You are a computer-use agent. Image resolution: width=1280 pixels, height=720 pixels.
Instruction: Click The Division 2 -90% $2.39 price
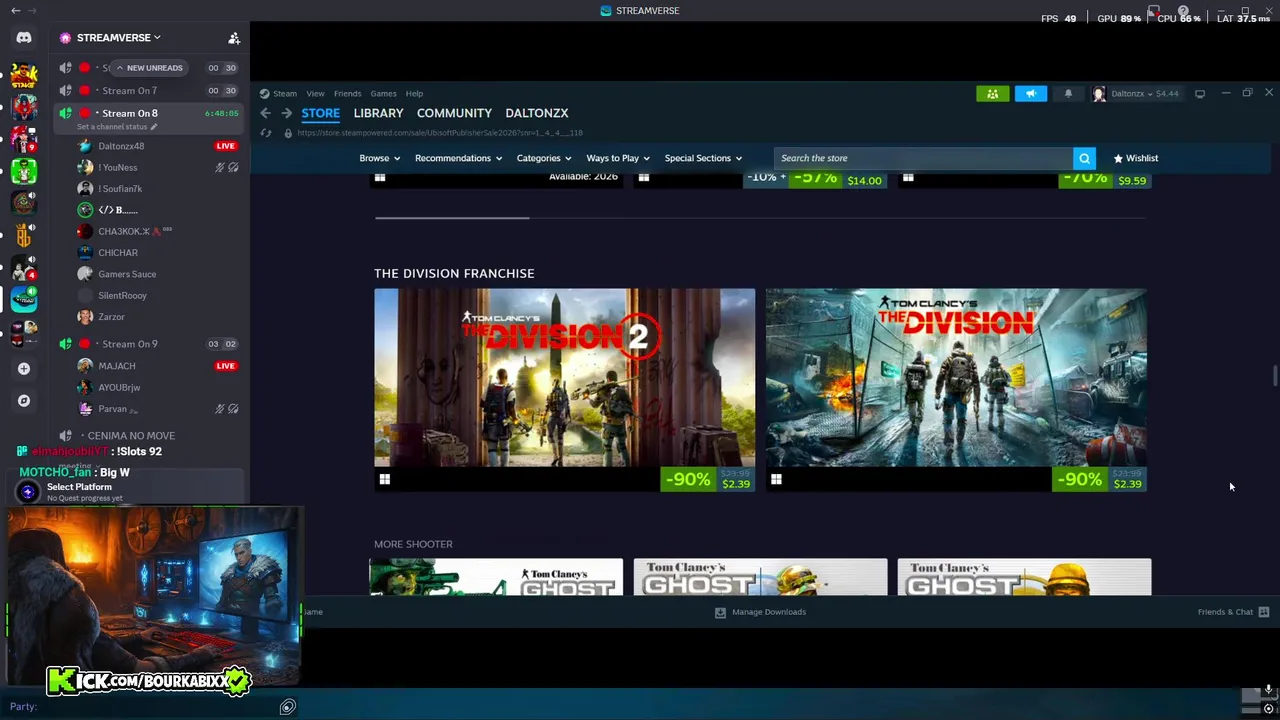[708, 479]
